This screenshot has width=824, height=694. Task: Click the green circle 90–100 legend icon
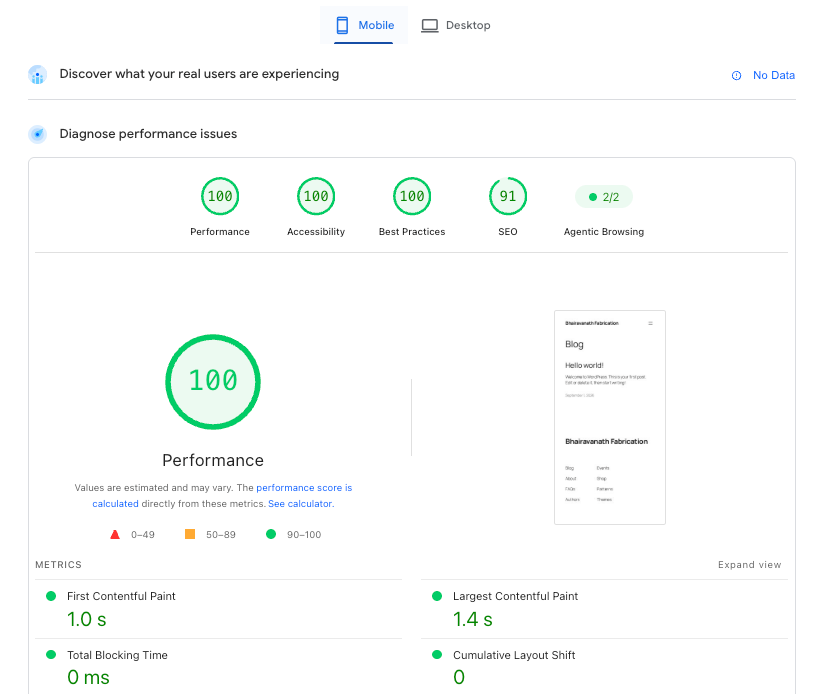[x=271, y=534]
